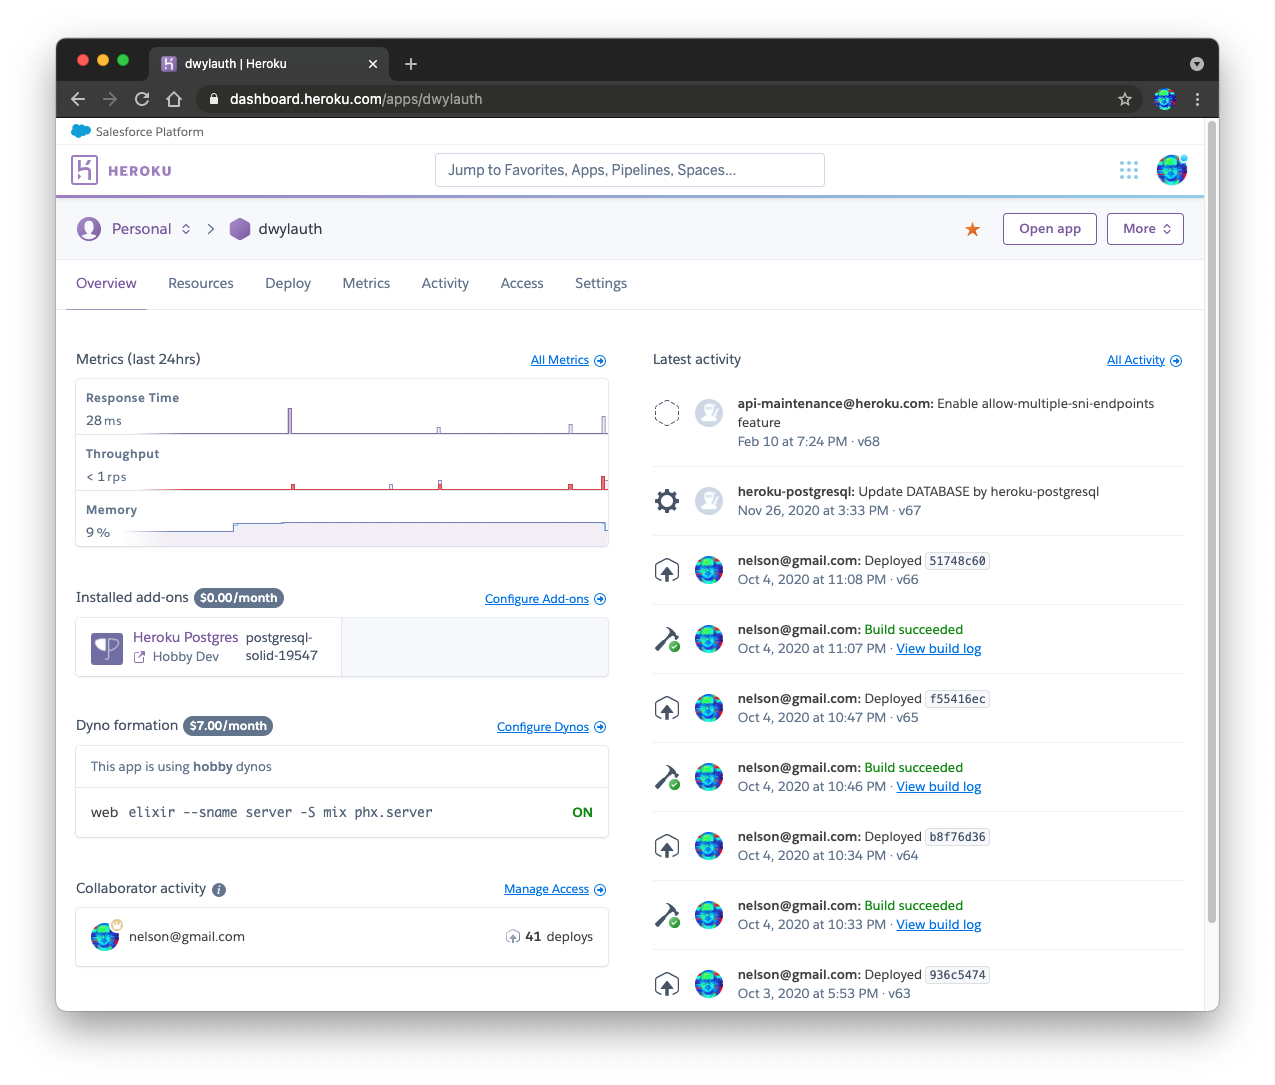Unfavorite dwylauth using the star
The width and height of the screenshot is (1275, 1085).
click(x=972, y=228)
